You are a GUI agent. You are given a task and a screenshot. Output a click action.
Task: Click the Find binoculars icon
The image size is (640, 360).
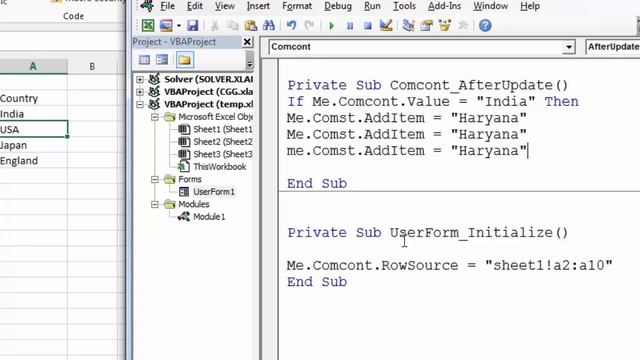tap(269, 26)
